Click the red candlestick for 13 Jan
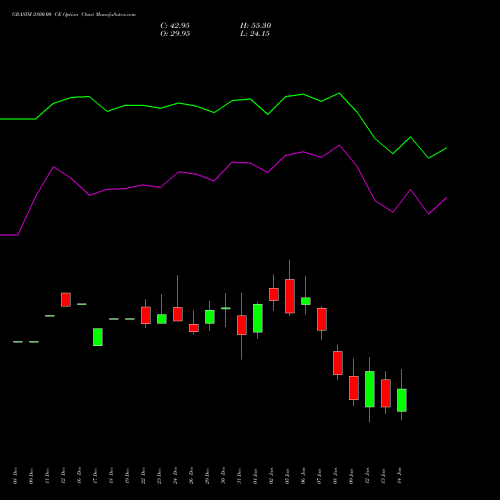This screenshot has width=500, height=500. coord(386,393)
